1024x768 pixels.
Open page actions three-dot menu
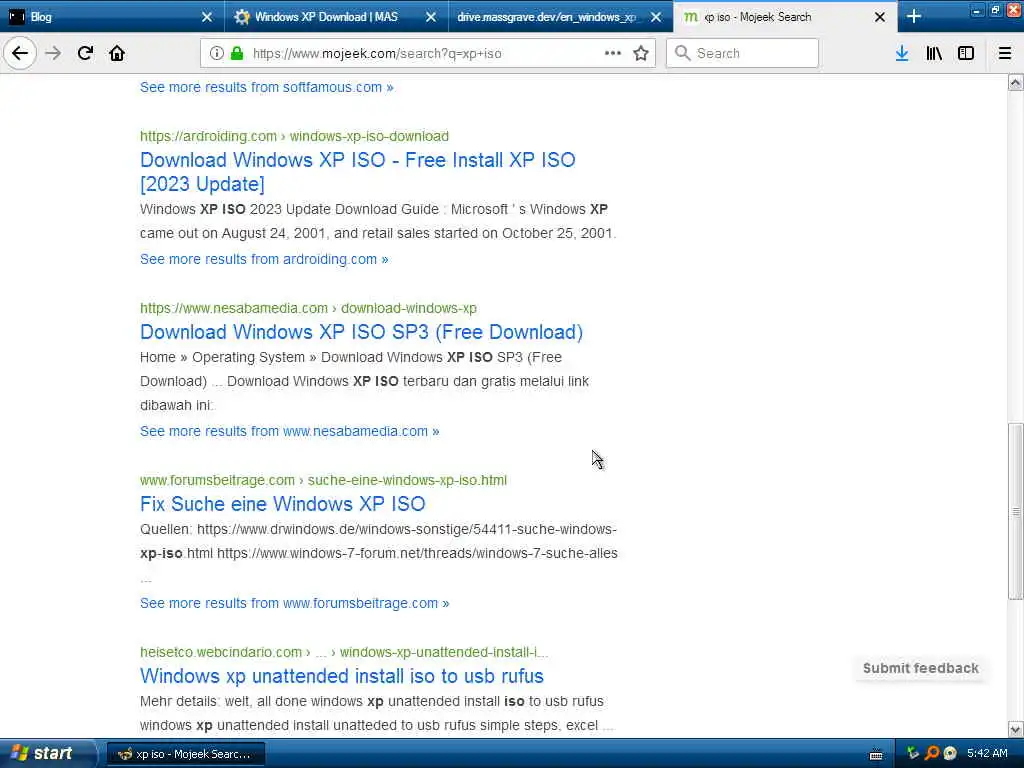coord(613,53)
